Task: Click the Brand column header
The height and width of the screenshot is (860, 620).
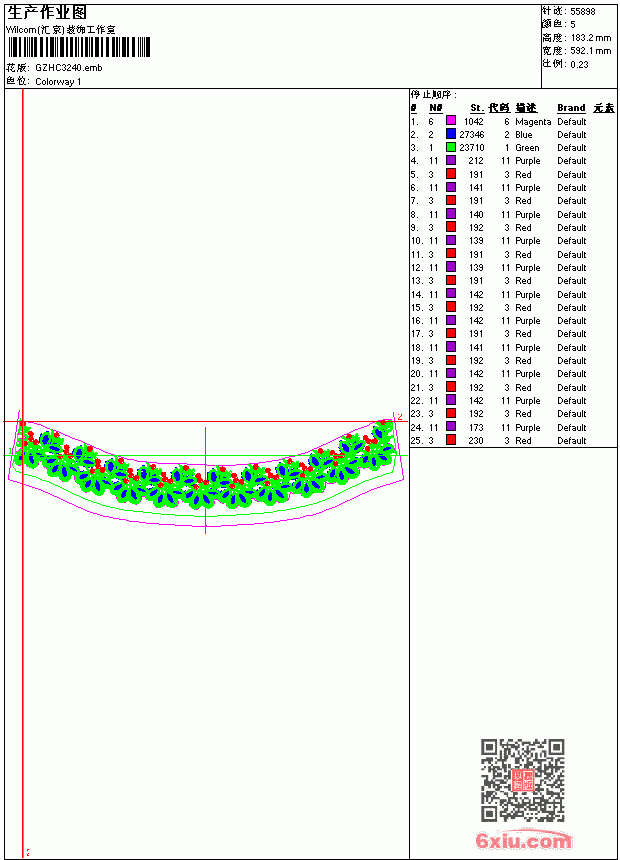Action: [571, 108]
